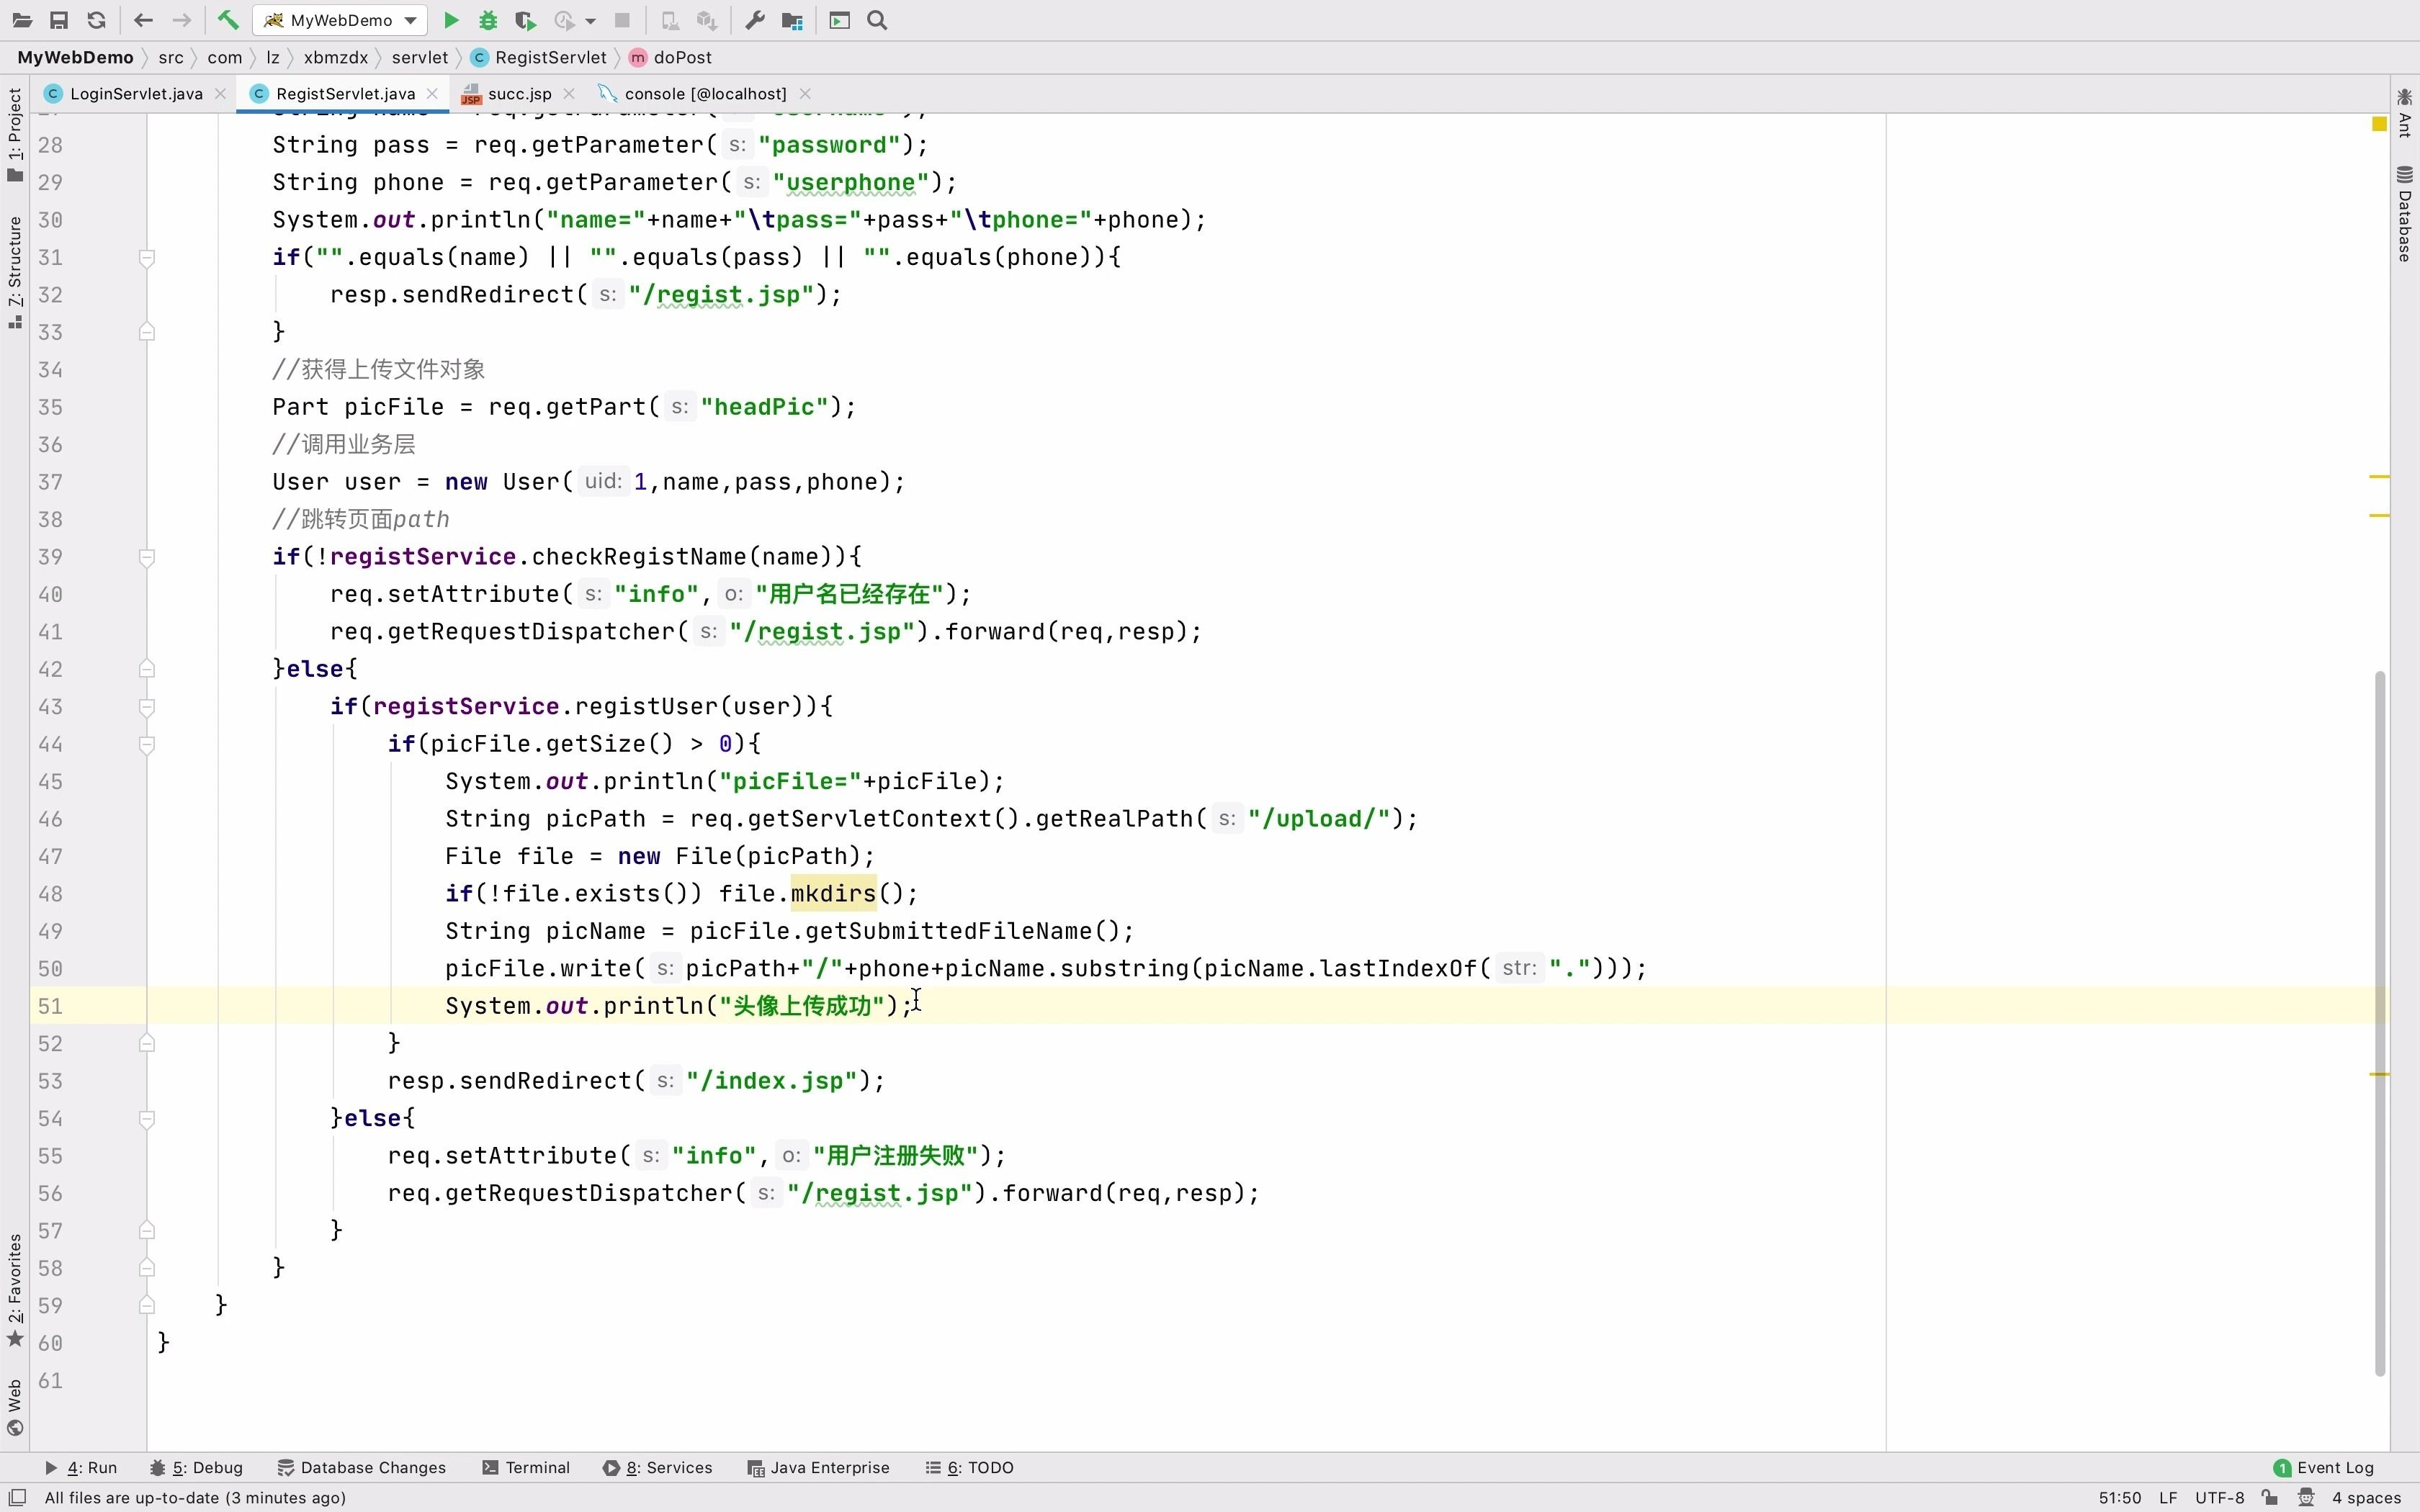Click the download sources cube icon
Image resolution: width=2420 pixels, height=1512 pixels.
707,20
